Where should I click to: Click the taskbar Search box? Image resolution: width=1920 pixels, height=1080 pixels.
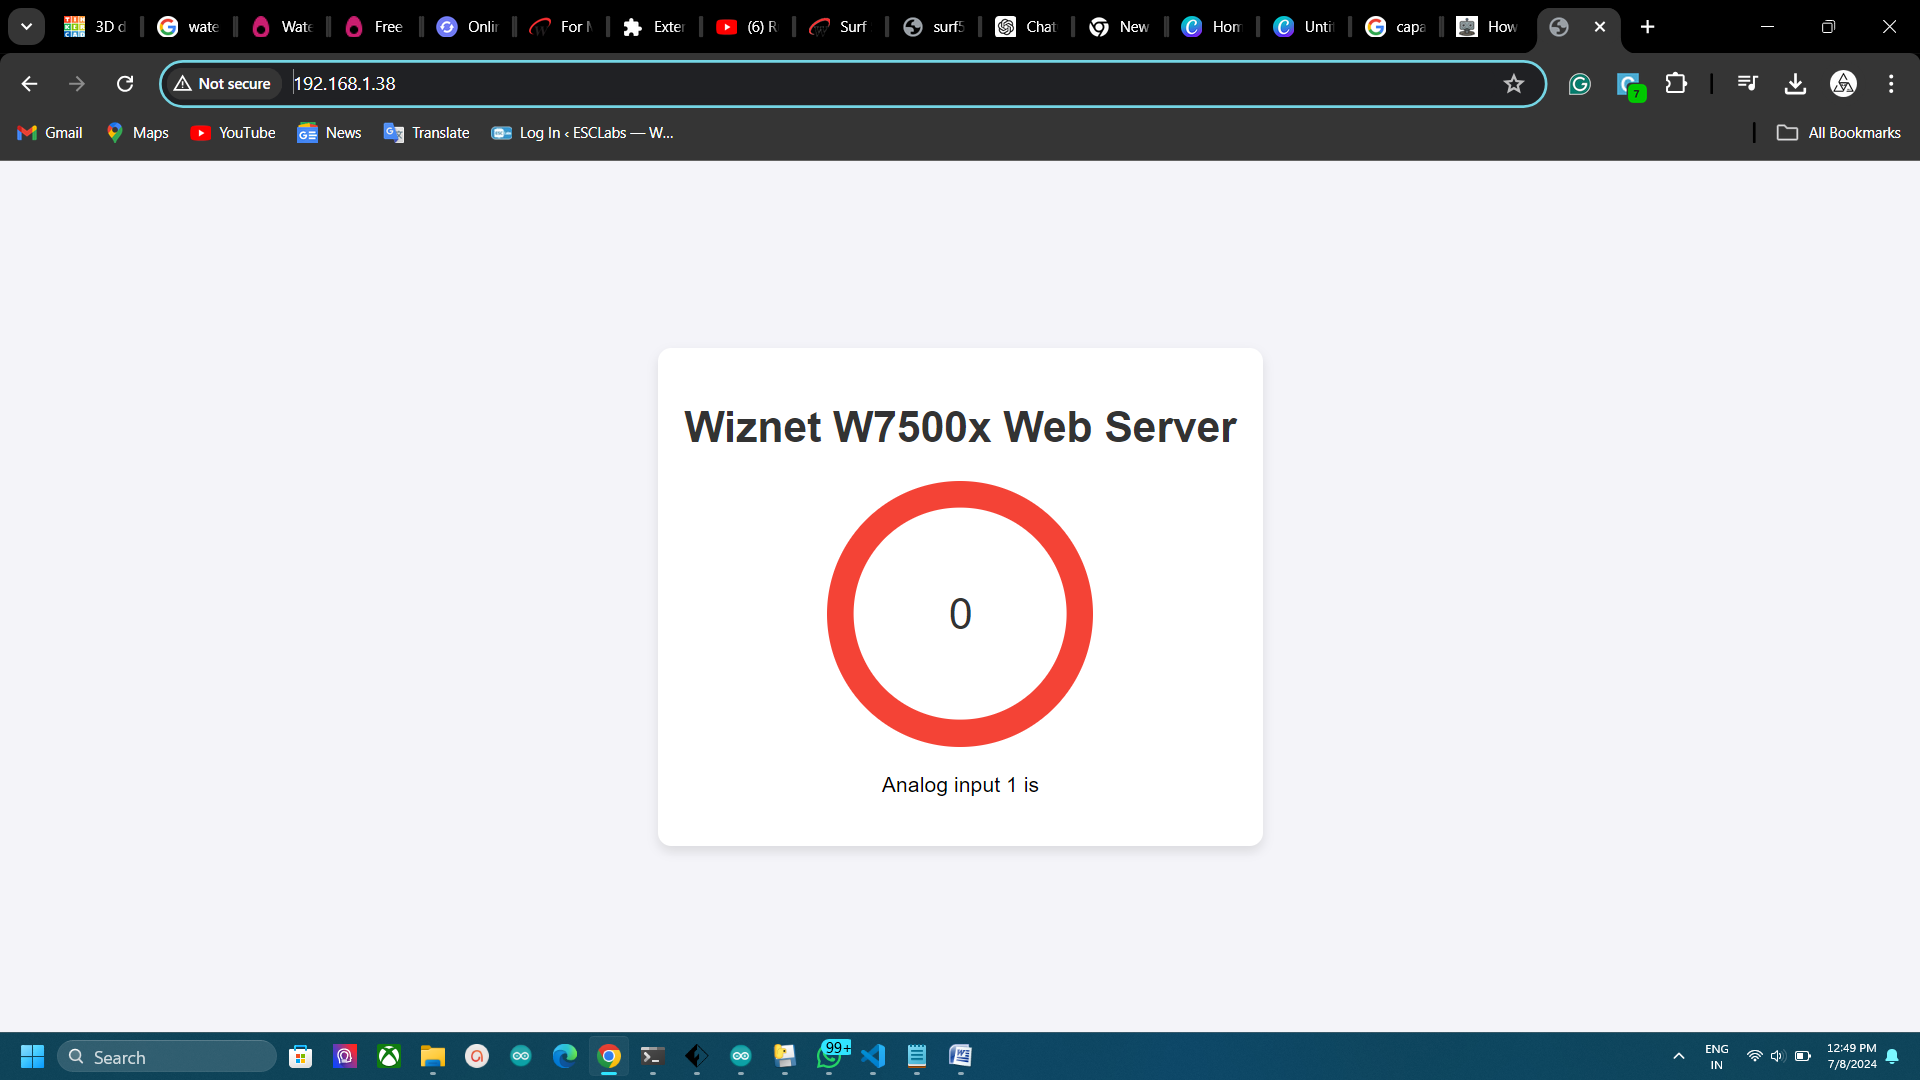(167, 1056)
